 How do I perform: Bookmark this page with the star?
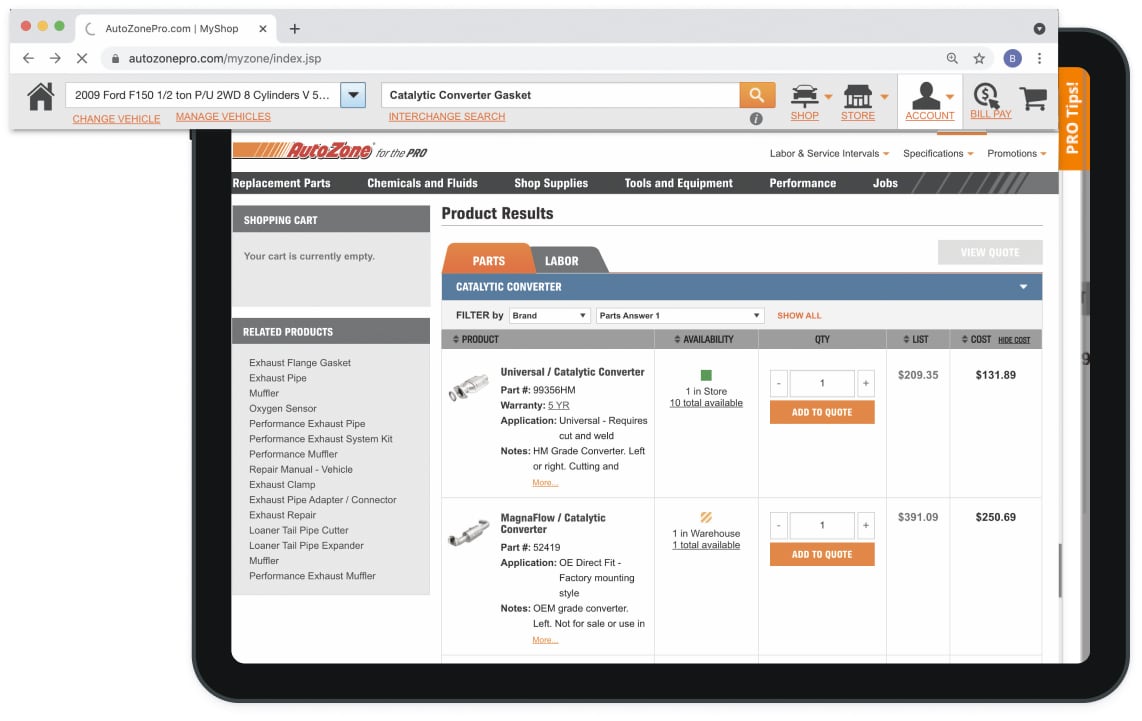click(980, 58)
